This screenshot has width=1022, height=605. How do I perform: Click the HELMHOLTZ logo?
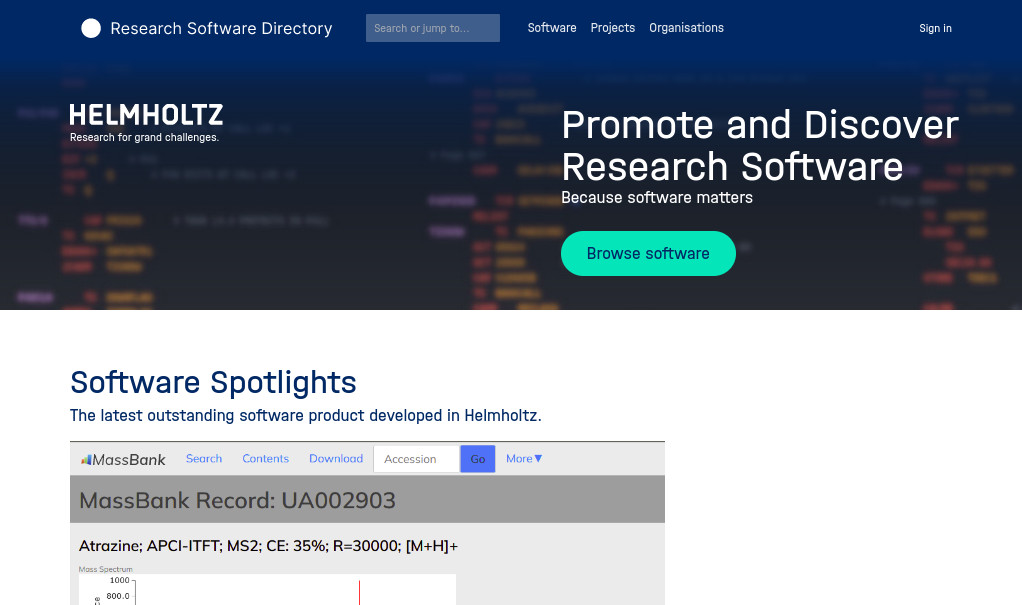click(x=146, y=123)
